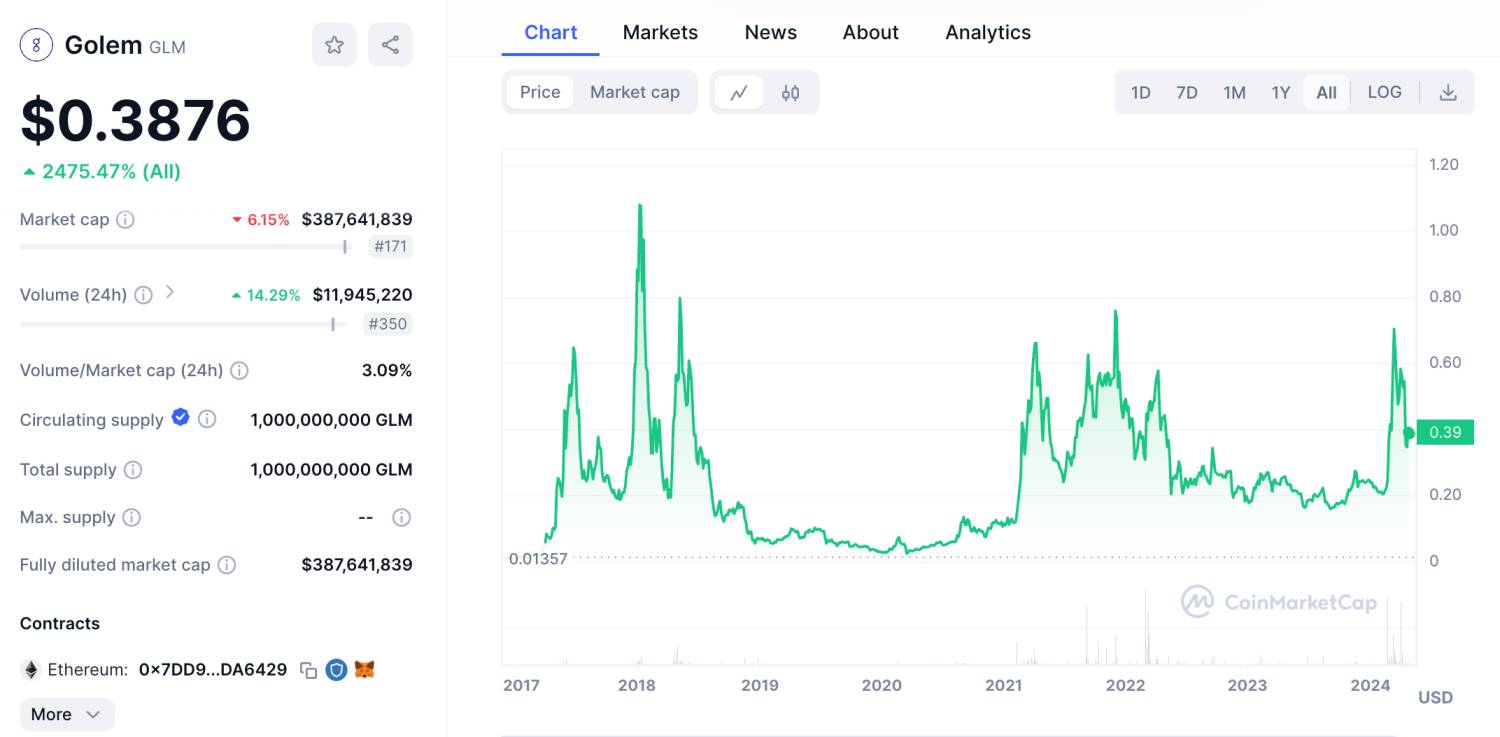The height and width of the screenshot is (737, 1500).
Task: Set chart range to 1Y
Action: tap(1281, 92)
